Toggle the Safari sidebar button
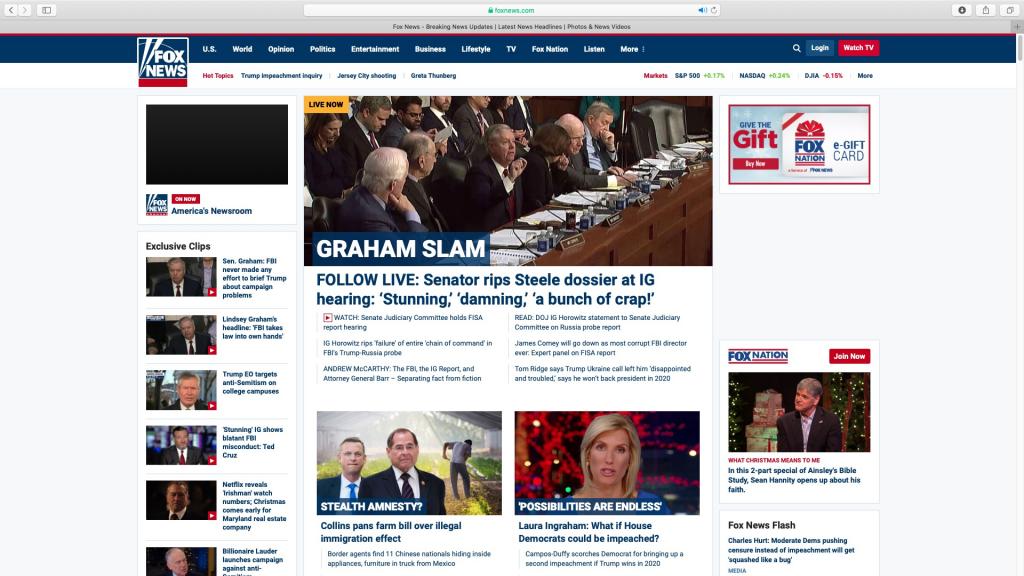 pos(46,10)
